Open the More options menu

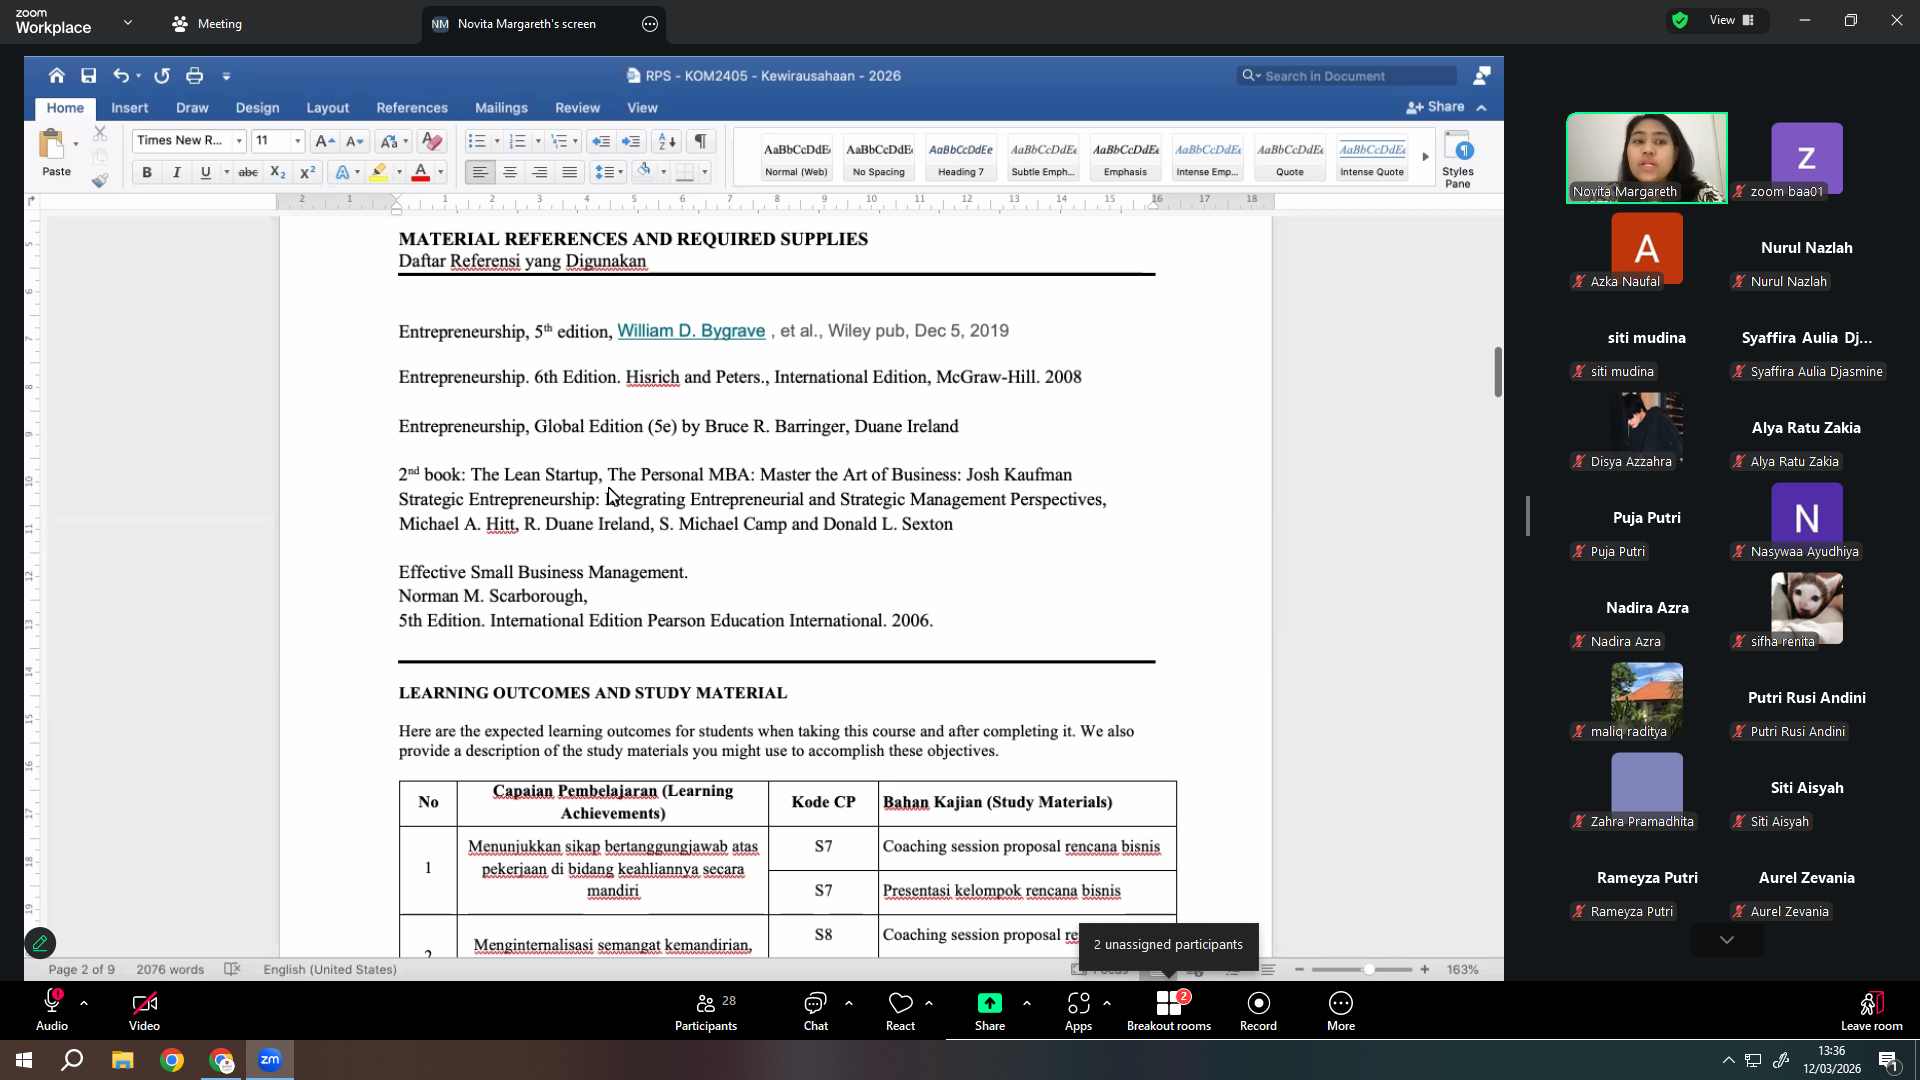1341,1012
